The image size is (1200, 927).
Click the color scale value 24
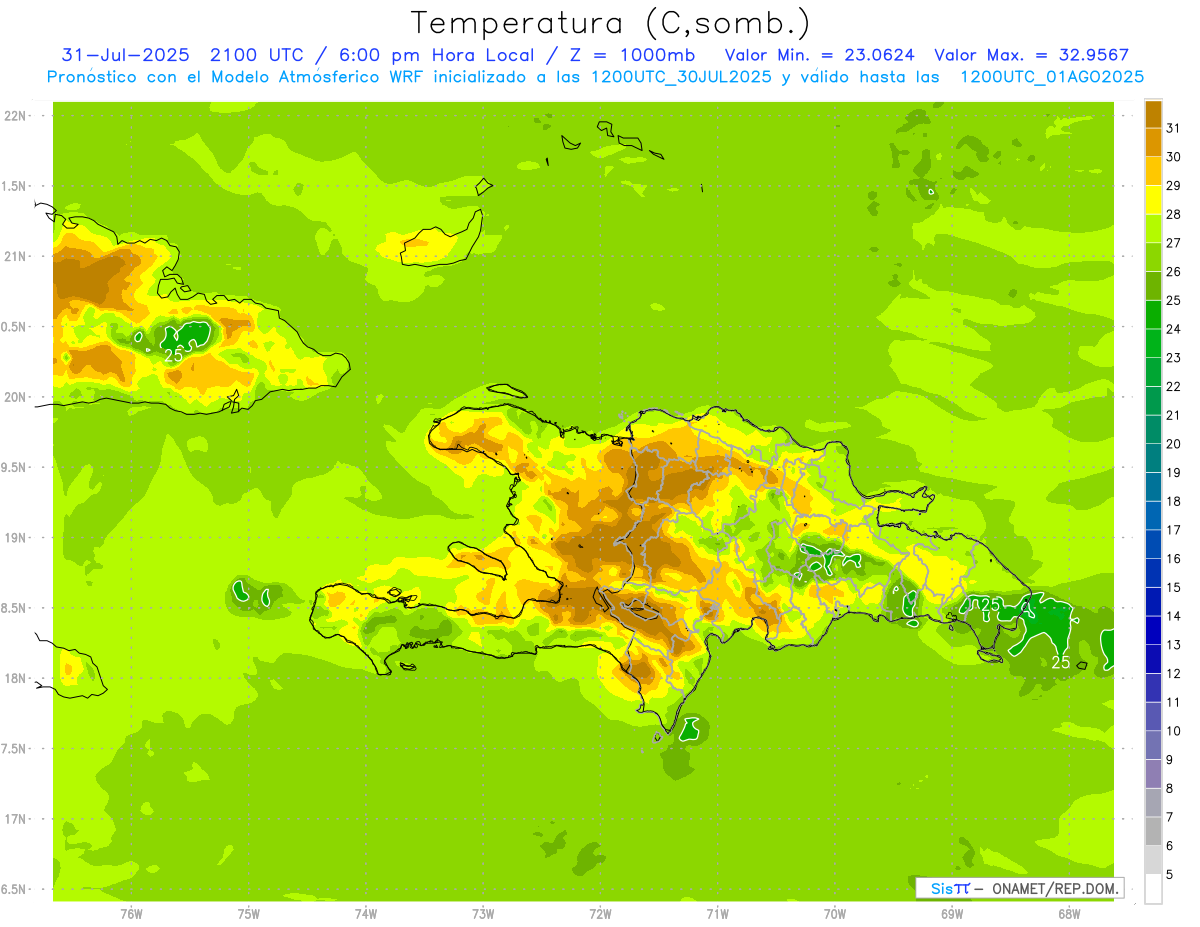(x=1173, y=329)
